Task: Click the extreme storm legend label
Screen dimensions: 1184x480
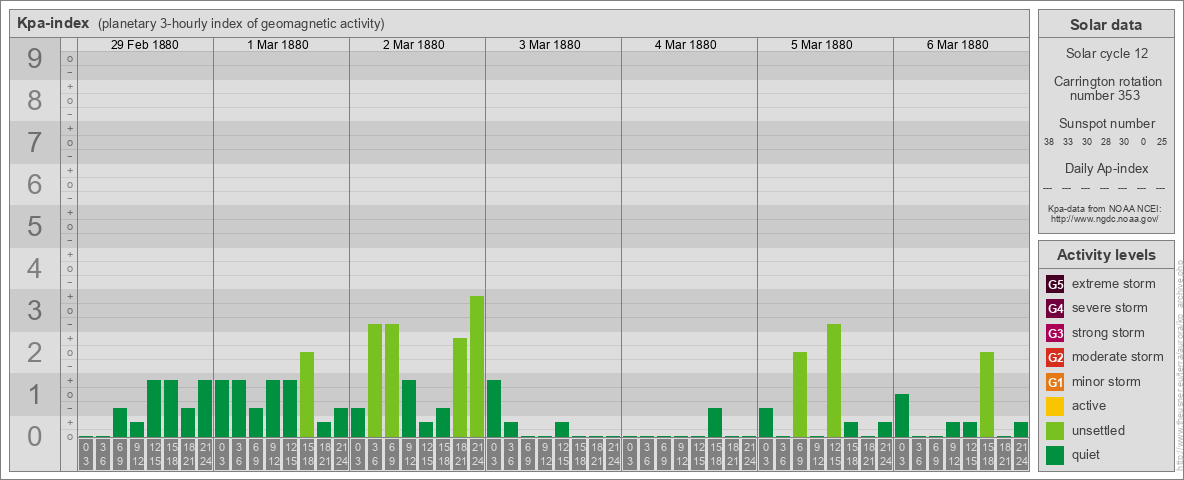Action: point(1113,284)
